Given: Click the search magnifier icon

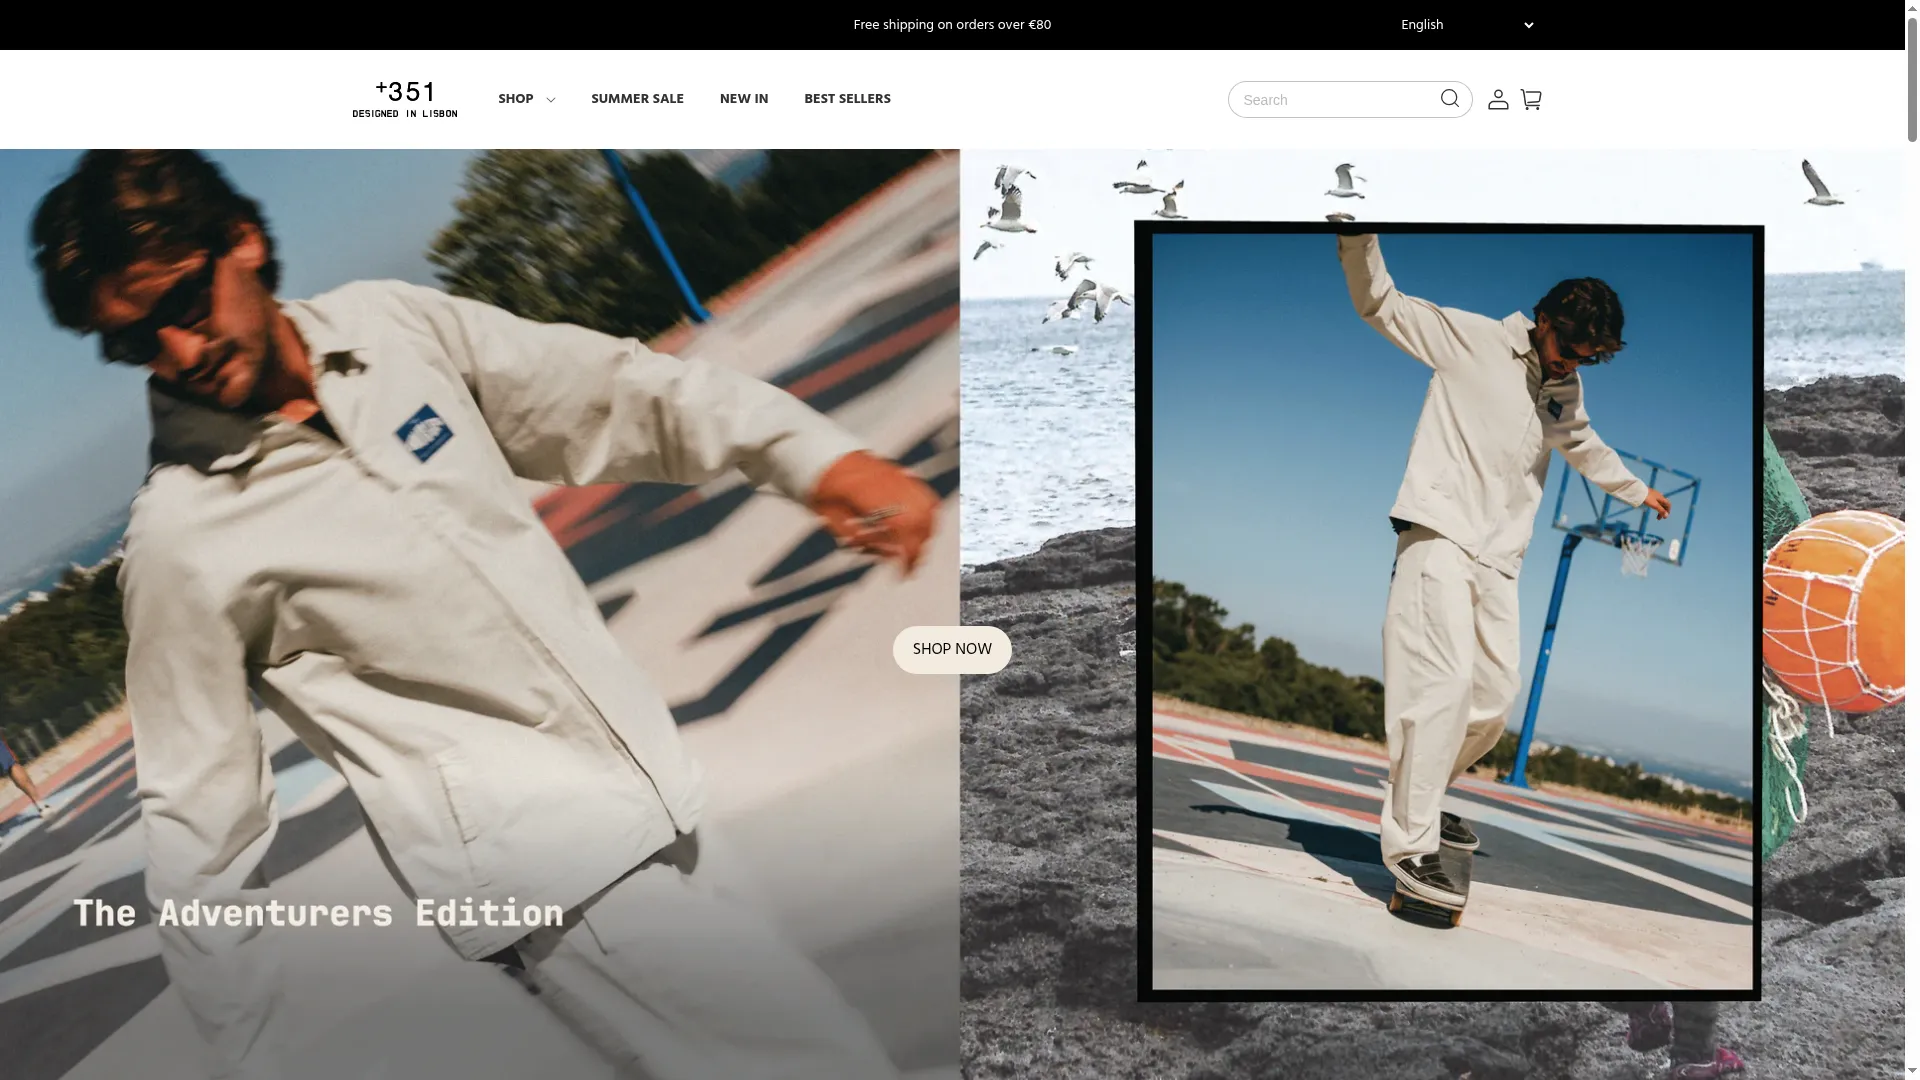Looking at the screenshot, I should 1450,98.
